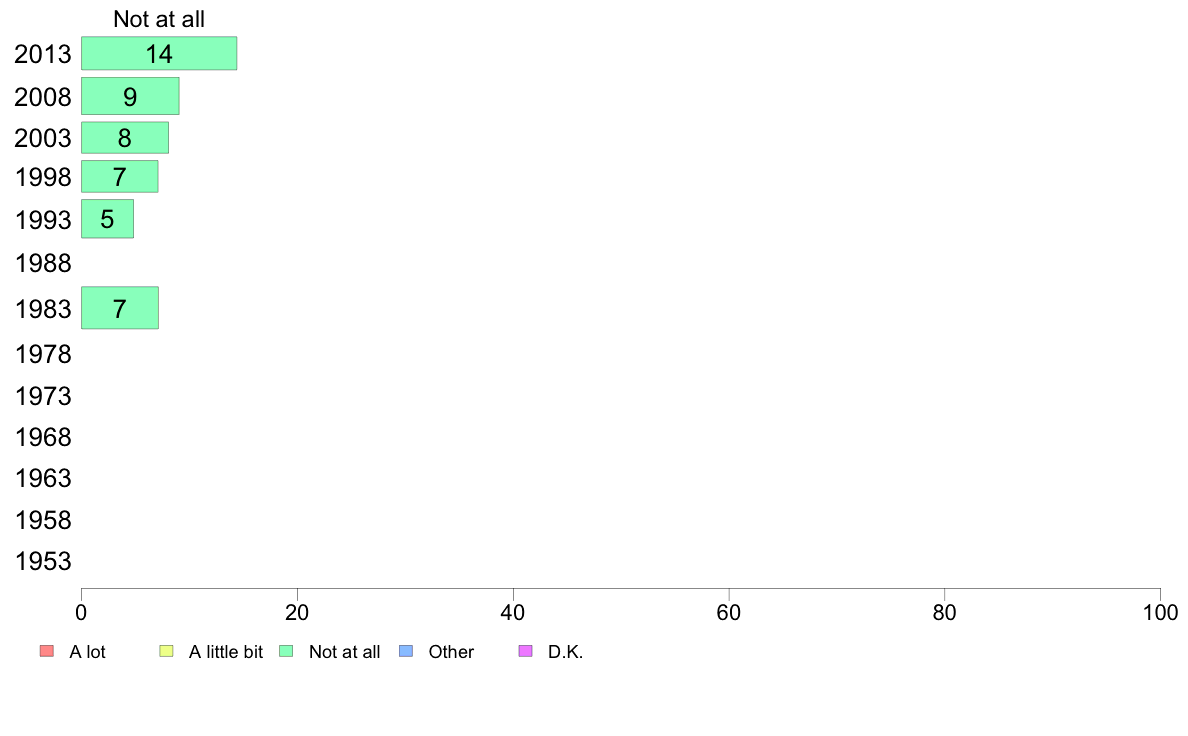
Task: Select the 1993 bar showing 5
Action: point(108,219)
